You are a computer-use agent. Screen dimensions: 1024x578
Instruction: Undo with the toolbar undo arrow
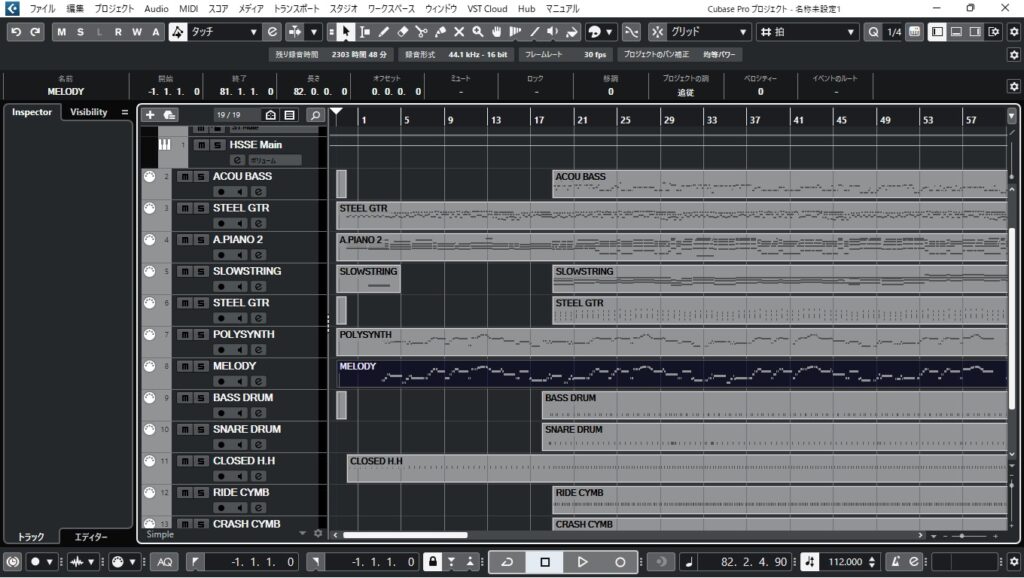tap(16, 32)
